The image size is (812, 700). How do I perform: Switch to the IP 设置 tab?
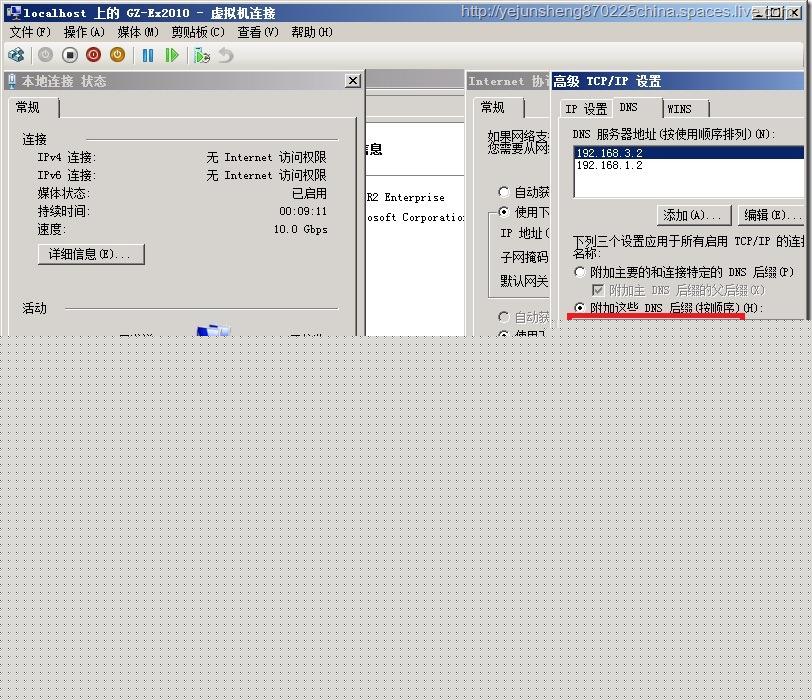(586, 109)
